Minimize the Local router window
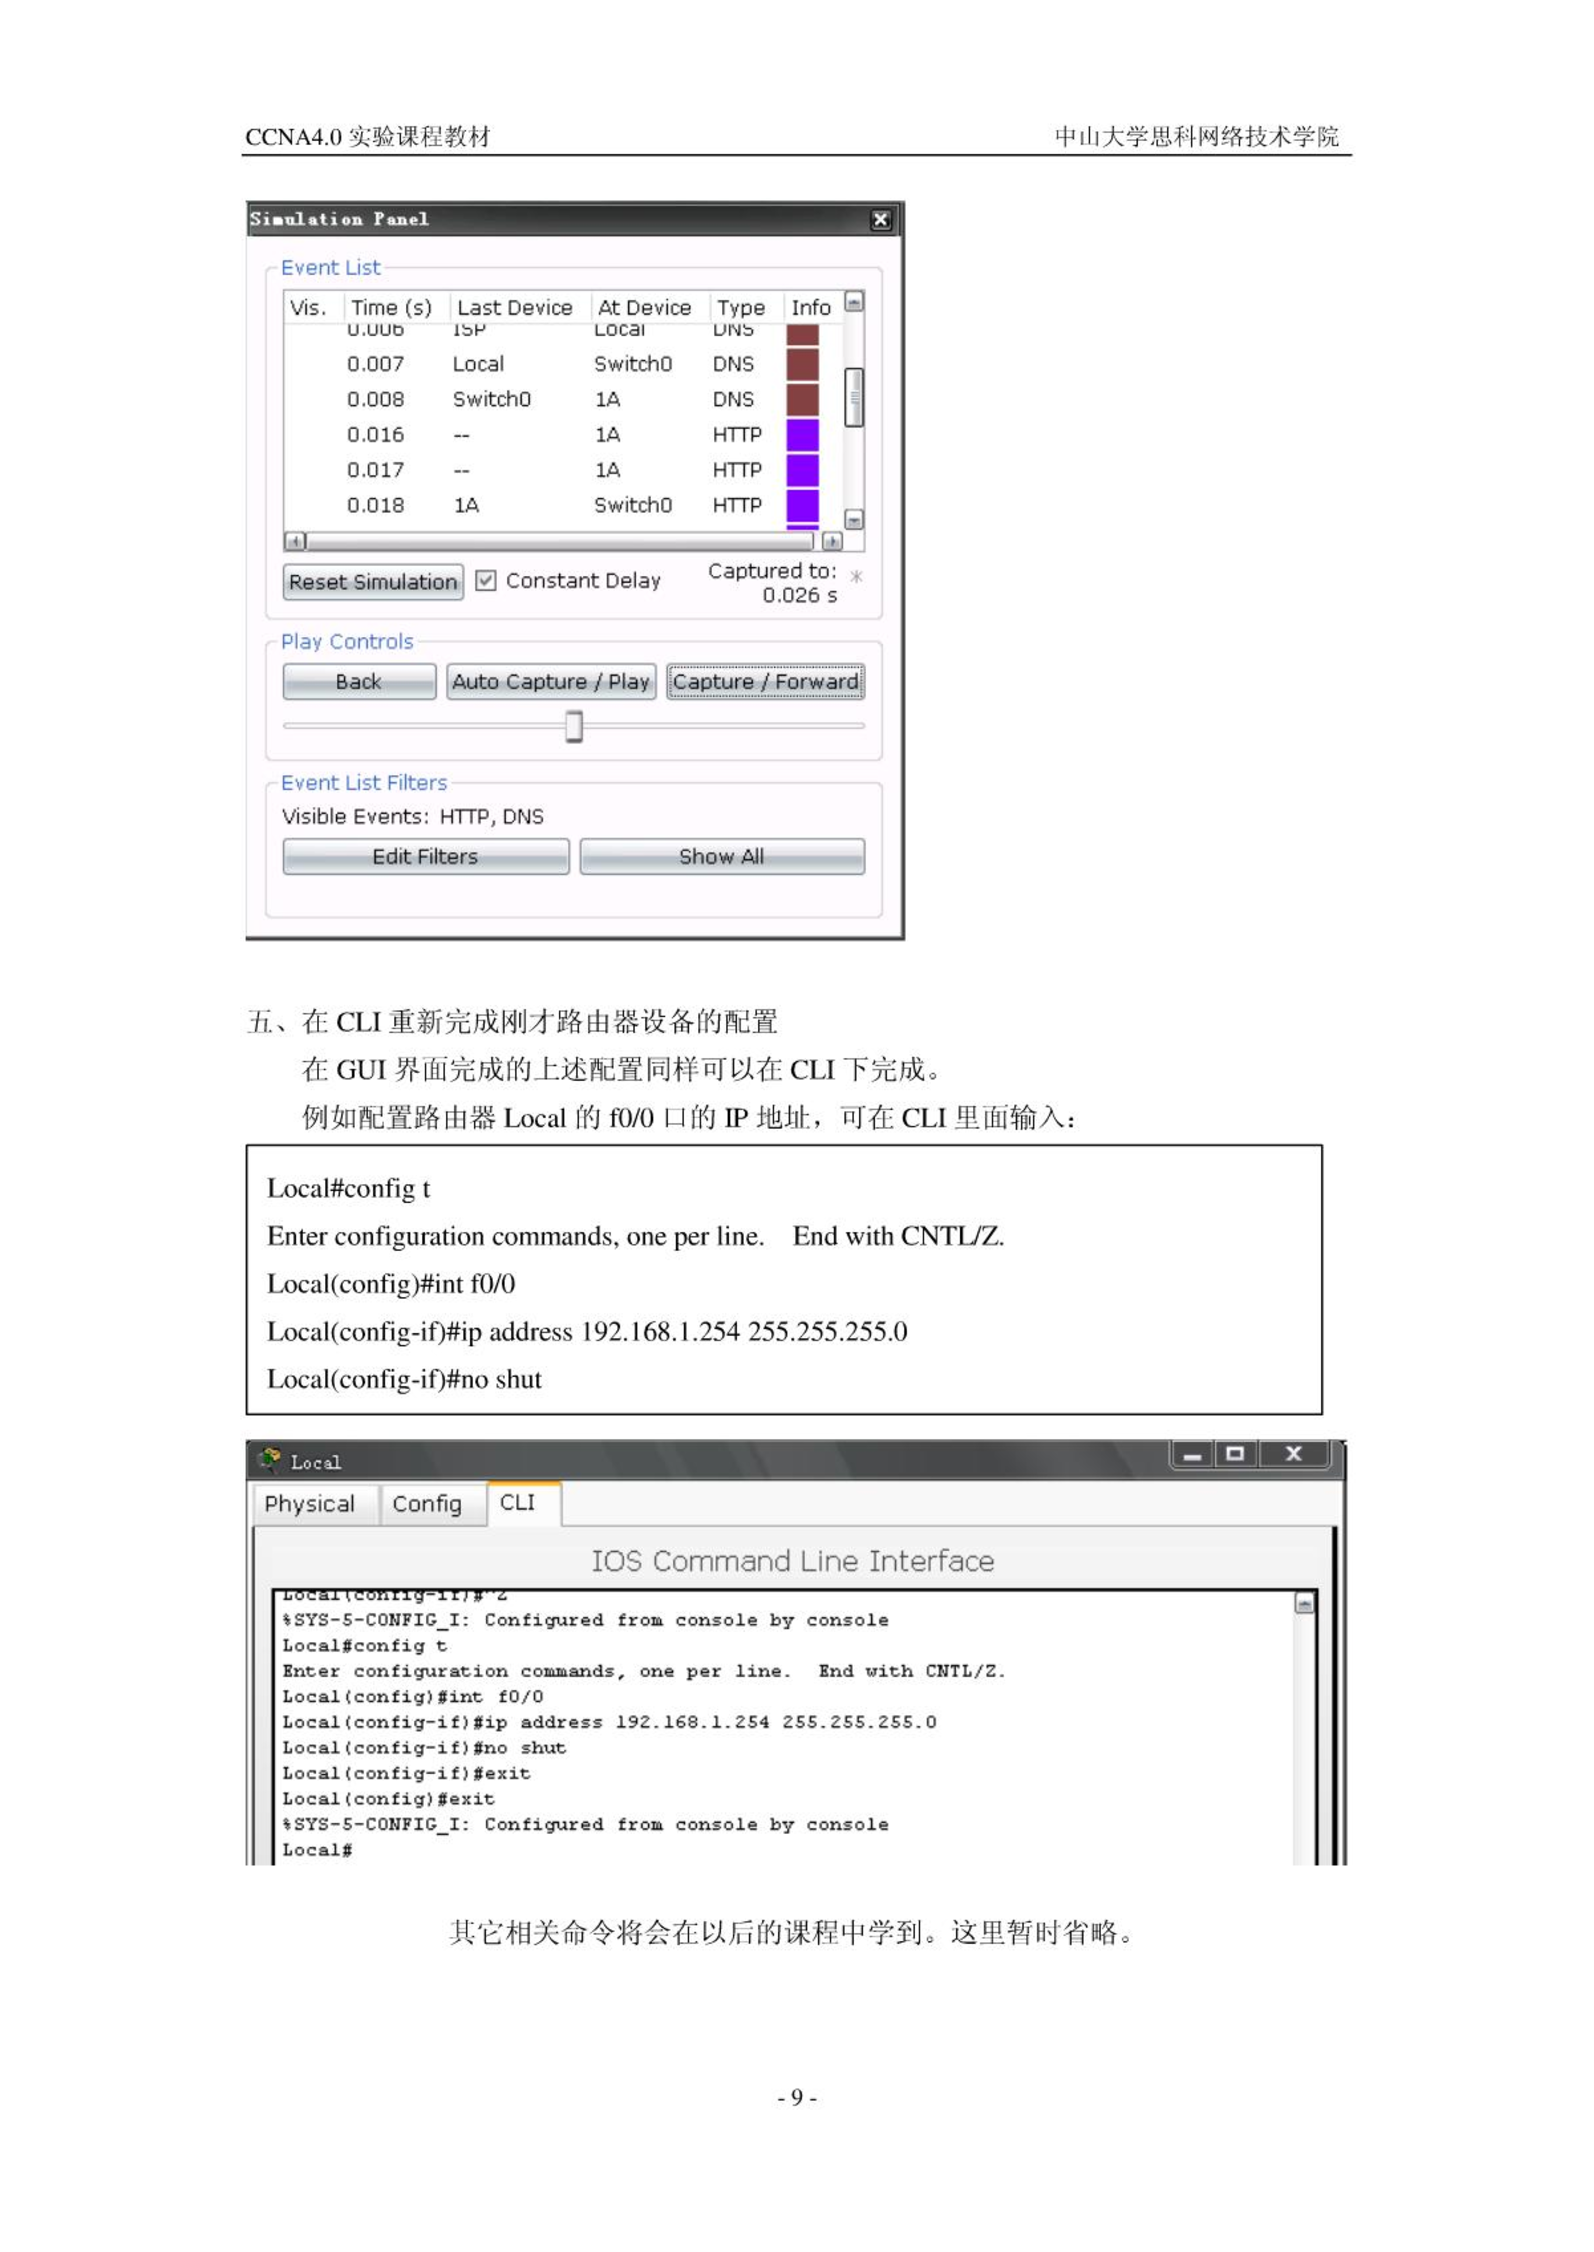This screenshot has height=2252, width=1594. [1192, 1455]
